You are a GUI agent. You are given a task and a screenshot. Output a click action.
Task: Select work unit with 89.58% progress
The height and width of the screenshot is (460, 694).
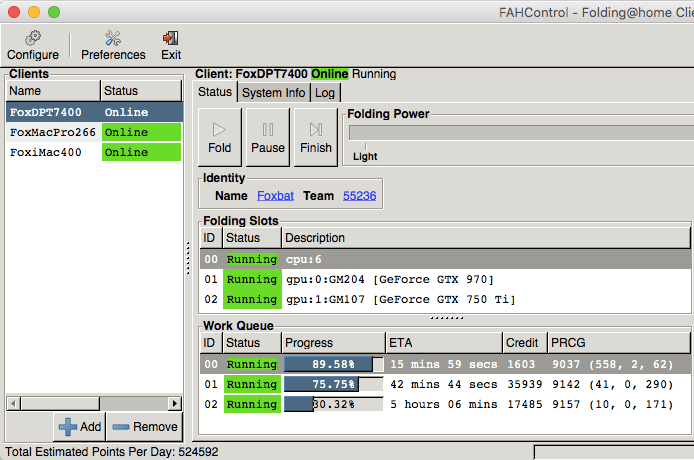click(445, 364)
